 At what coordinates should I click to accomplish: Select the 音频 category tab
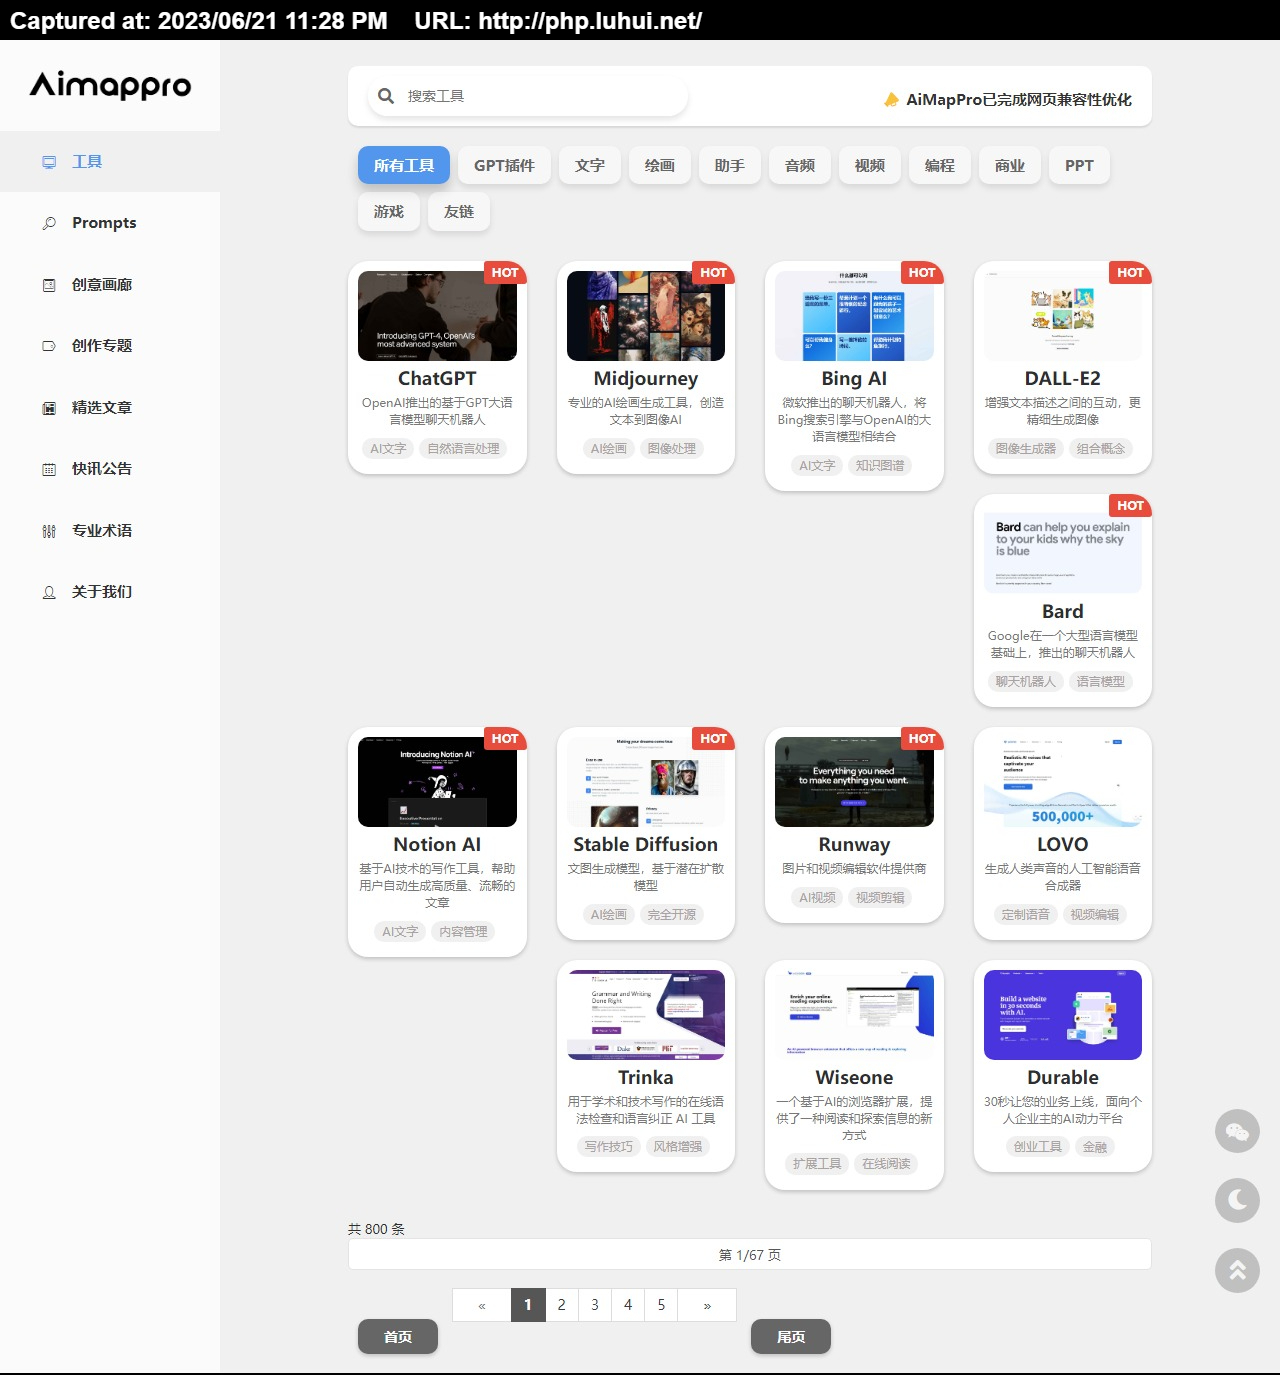pyautogui.click(x=800, y=165)
